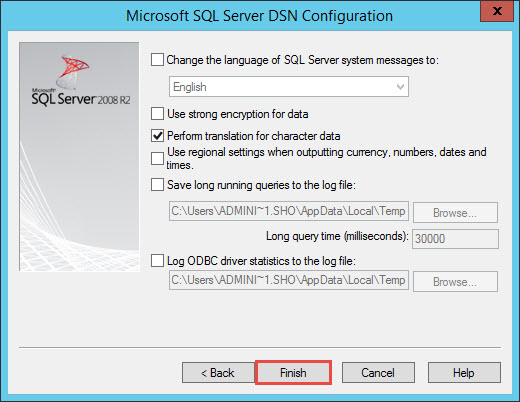The image size is (520, 402).
Task: Click the Microsoft SQL Server DSN Configuration title
Action: click(259, 16)
